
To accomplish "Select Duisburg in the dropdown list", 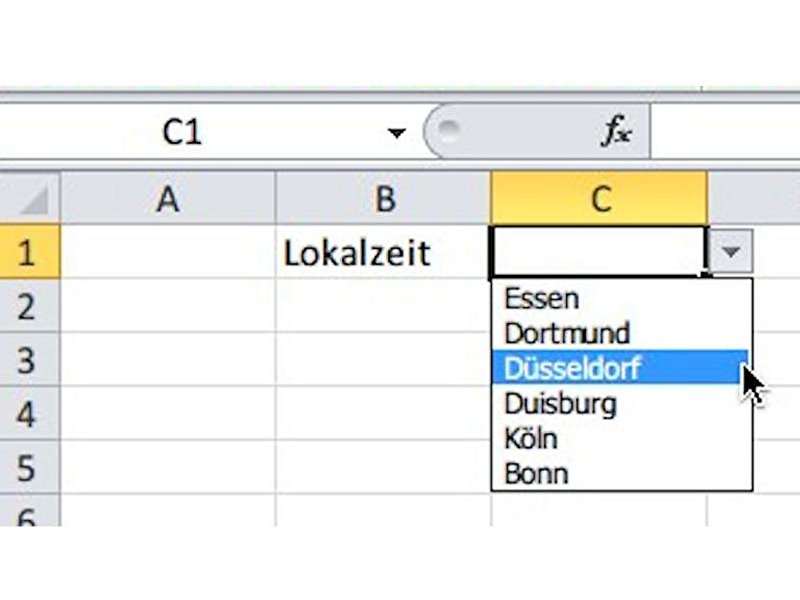I will click(x=560, y=404).
